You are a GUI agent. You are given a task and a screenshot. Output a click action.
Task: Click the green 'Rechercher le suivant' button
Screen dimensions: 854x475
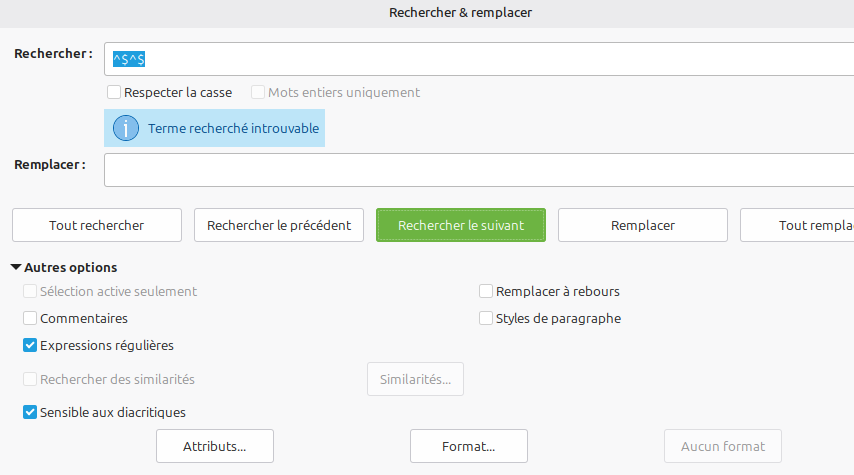coord(461,225)
